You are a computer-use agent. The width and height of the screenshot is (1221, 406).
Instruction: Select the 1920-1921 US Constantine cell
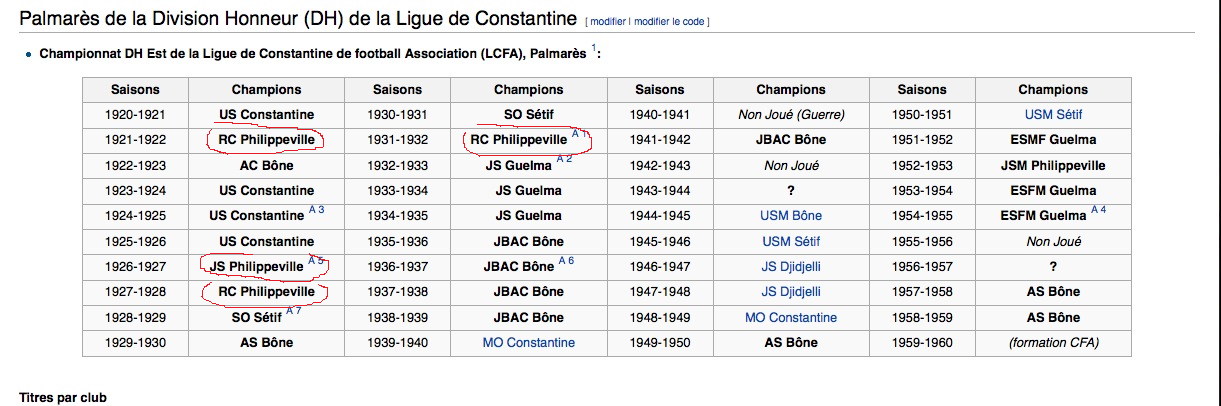pyautogui.click(x=266, y=115)
